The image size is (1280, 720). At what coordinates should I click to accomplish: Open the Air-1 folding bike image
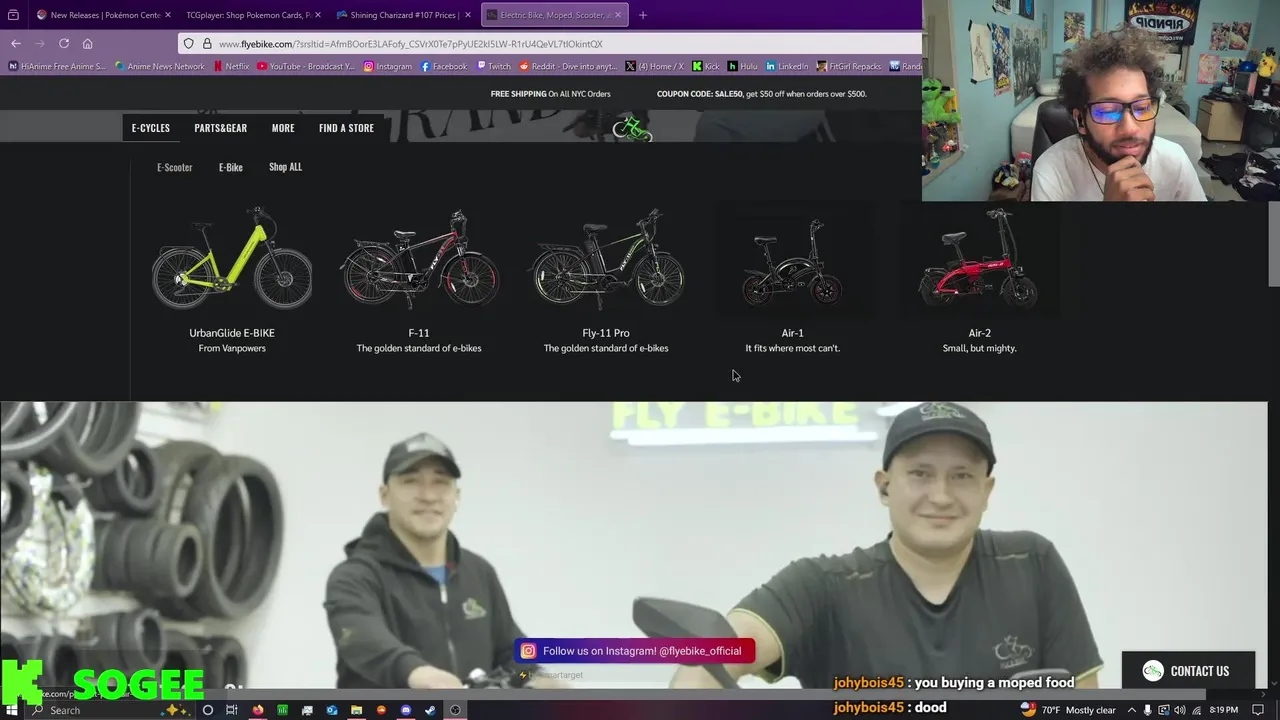tap(792, 262)
